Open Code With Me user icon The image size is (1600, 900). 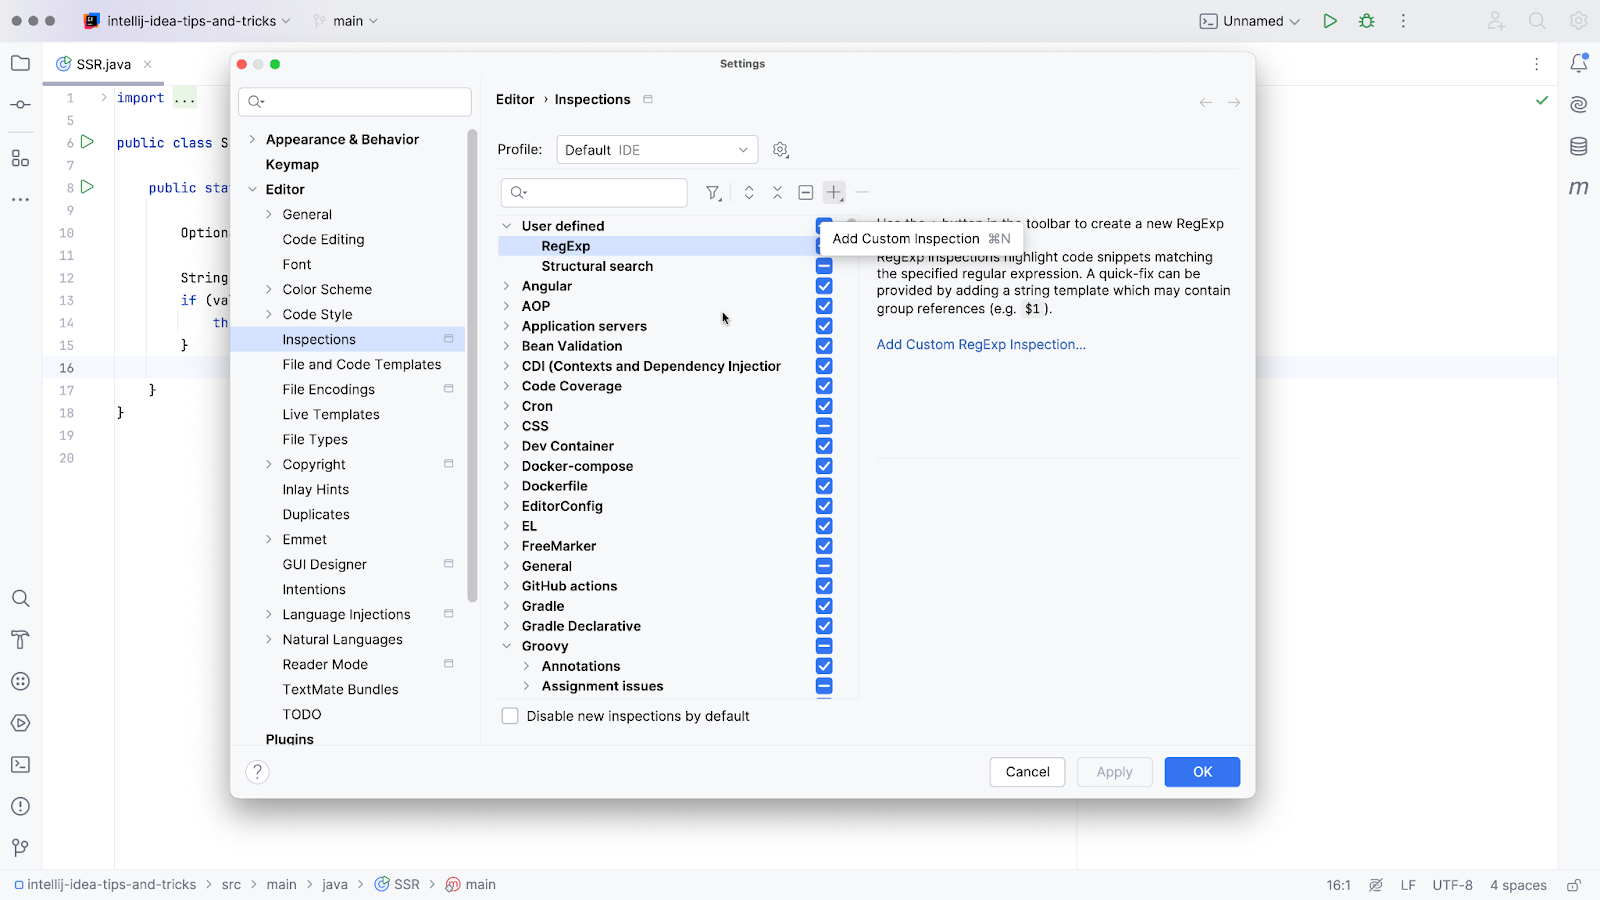(x=1496, y=21)
